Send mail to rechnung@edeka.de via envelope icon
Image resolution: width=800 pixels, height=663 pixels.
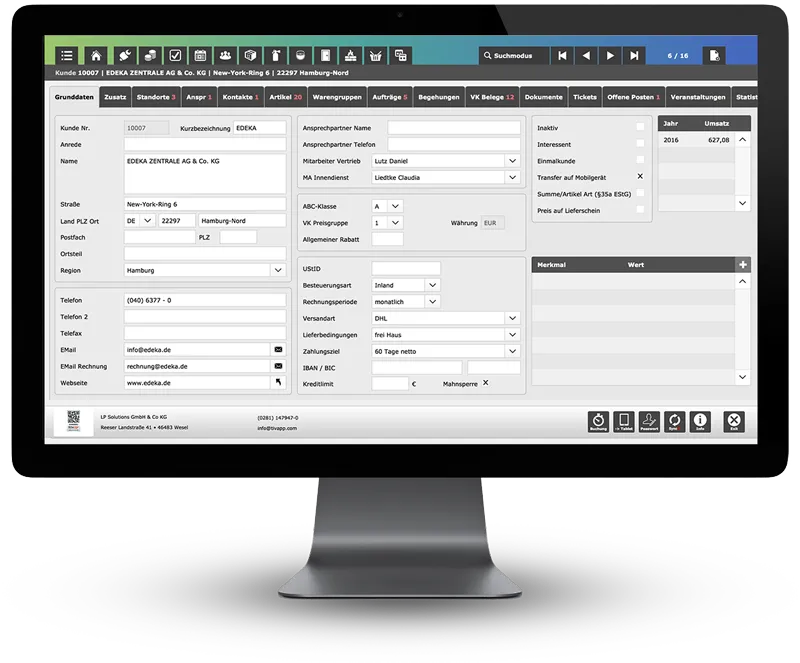[278, 366]
